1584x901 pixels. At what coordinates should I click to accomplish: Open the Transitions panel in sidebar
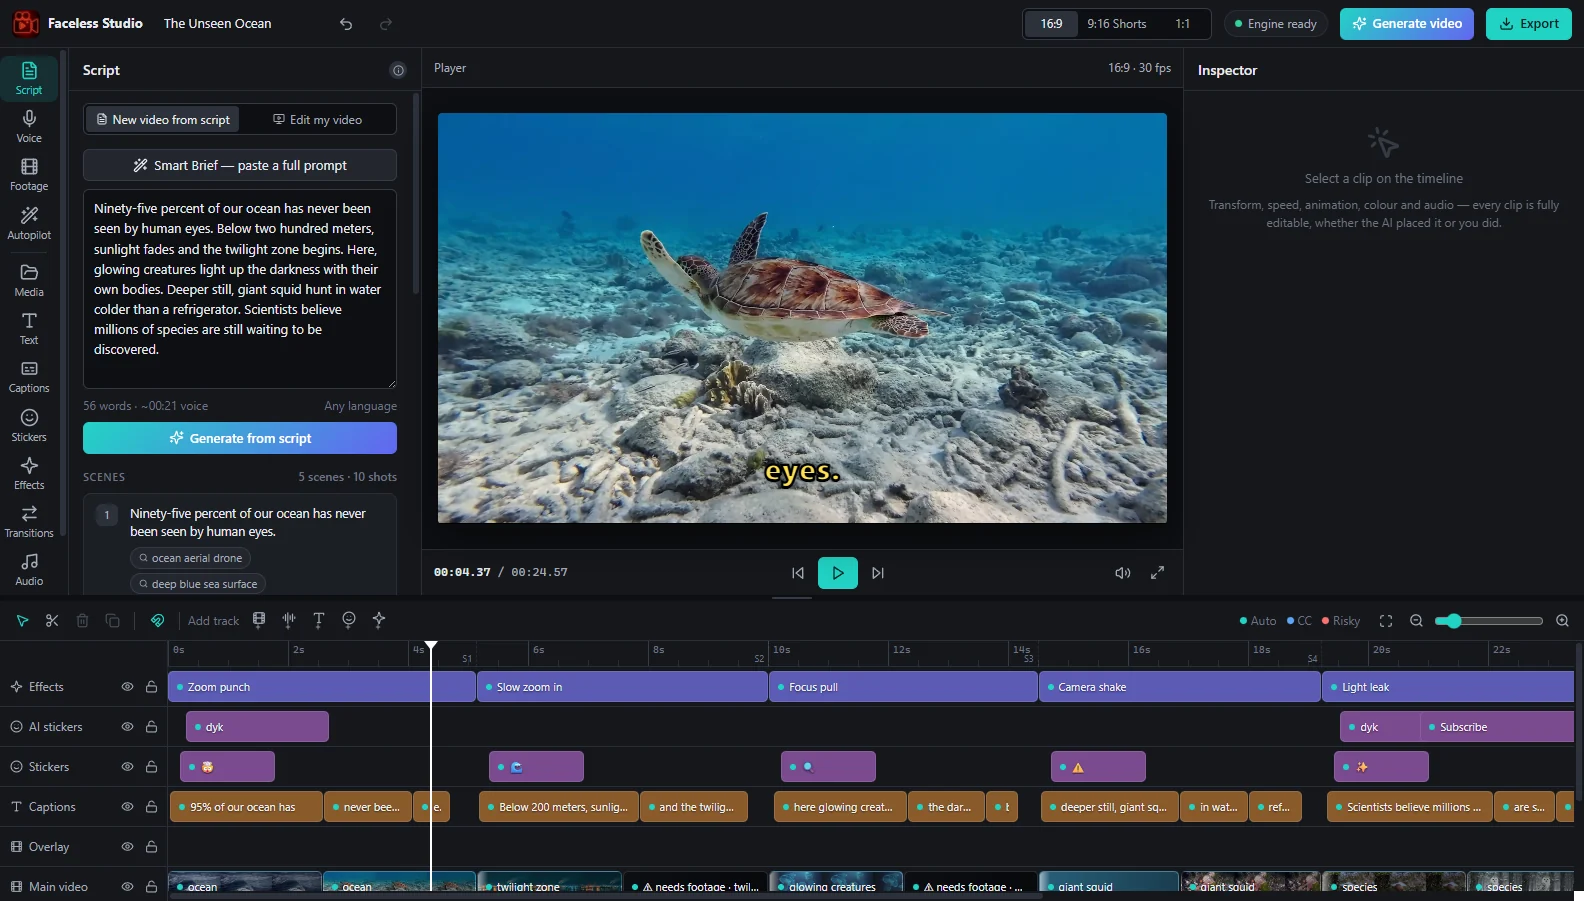[29, 522]
